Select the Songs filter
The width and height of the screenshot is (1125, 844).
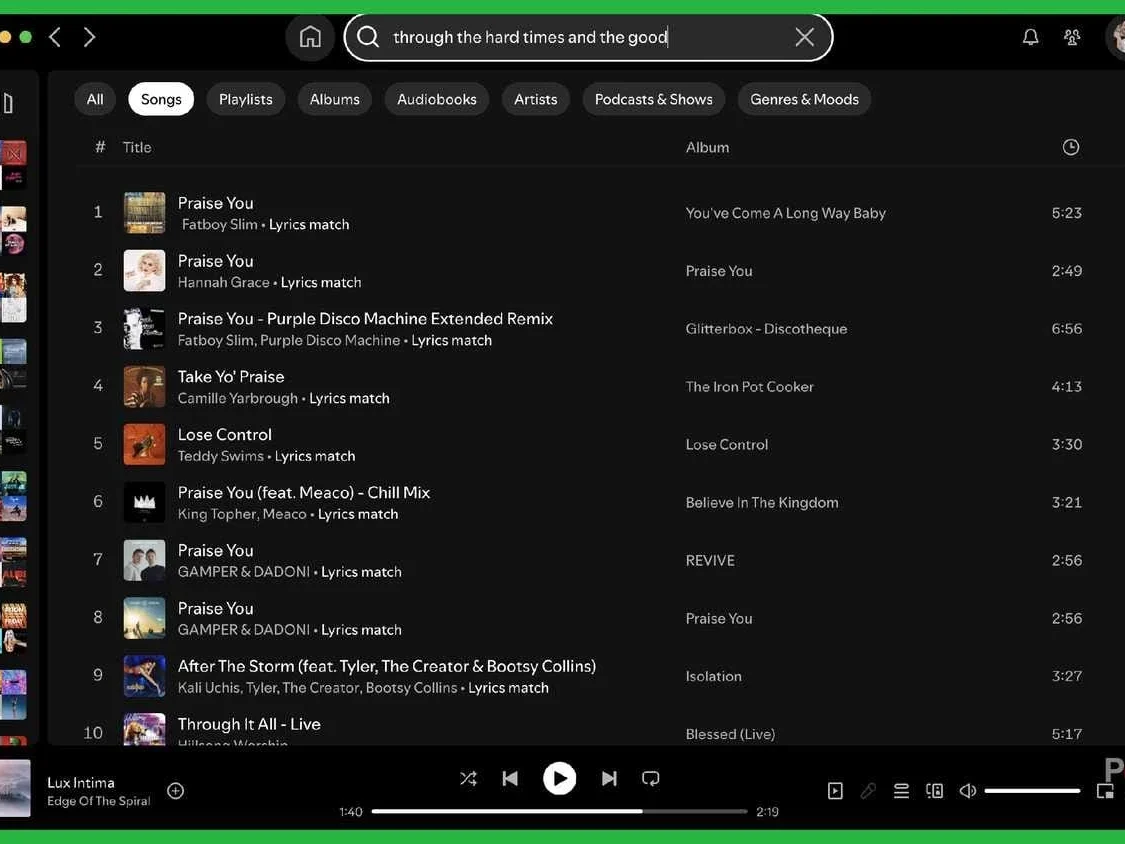[x=161, y=99]
